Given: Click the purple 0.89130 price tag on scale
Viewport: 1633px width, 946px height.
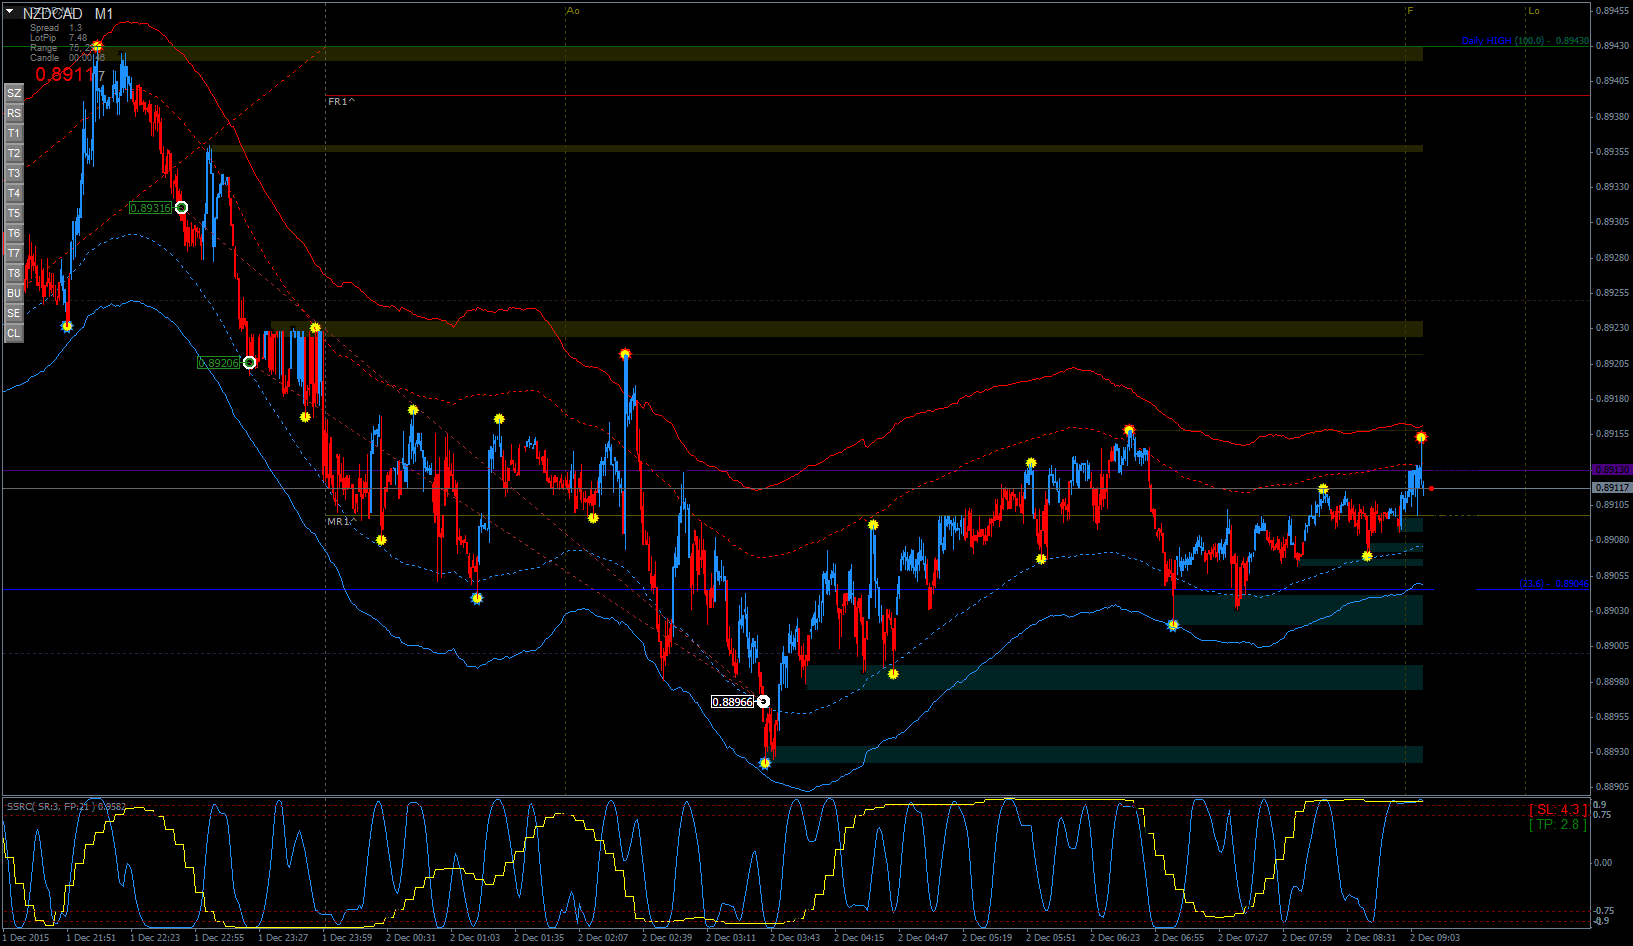Looking at the screenshot, I should click(1611, 470).
